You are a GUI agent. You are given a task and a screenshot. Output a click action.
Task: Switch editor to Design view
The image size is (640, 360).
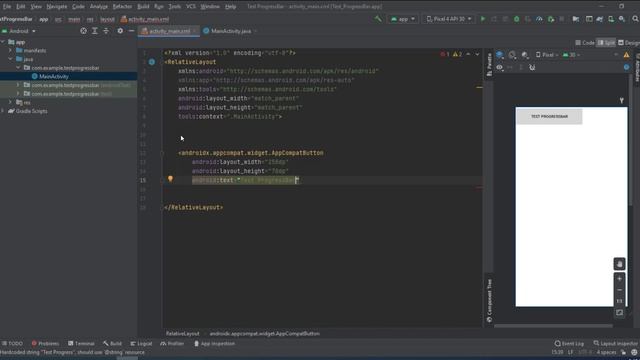tap(629, 42)
